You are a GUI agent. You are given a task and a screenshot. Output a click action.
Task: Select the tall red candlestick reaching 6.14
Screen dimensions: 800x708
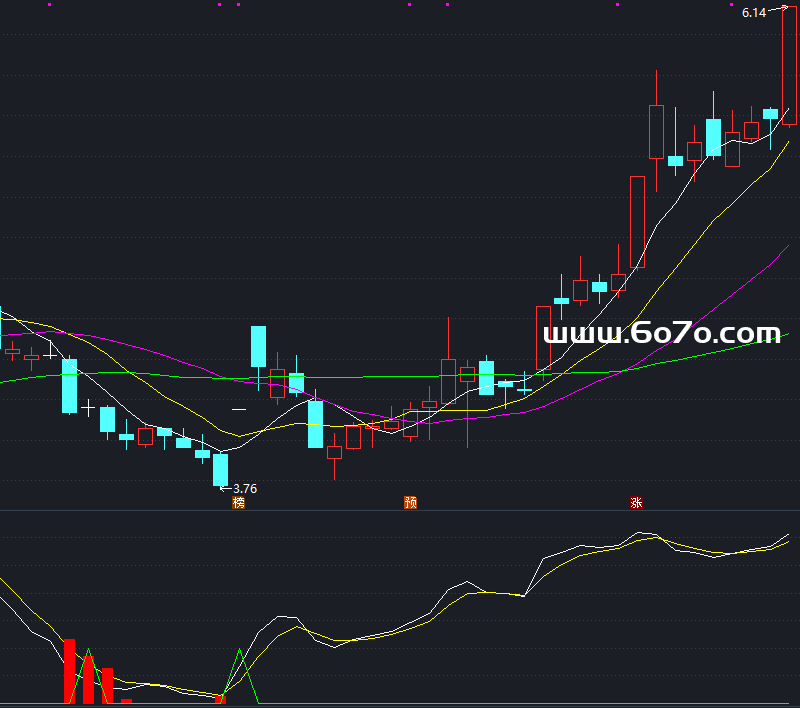pos(789,66)
